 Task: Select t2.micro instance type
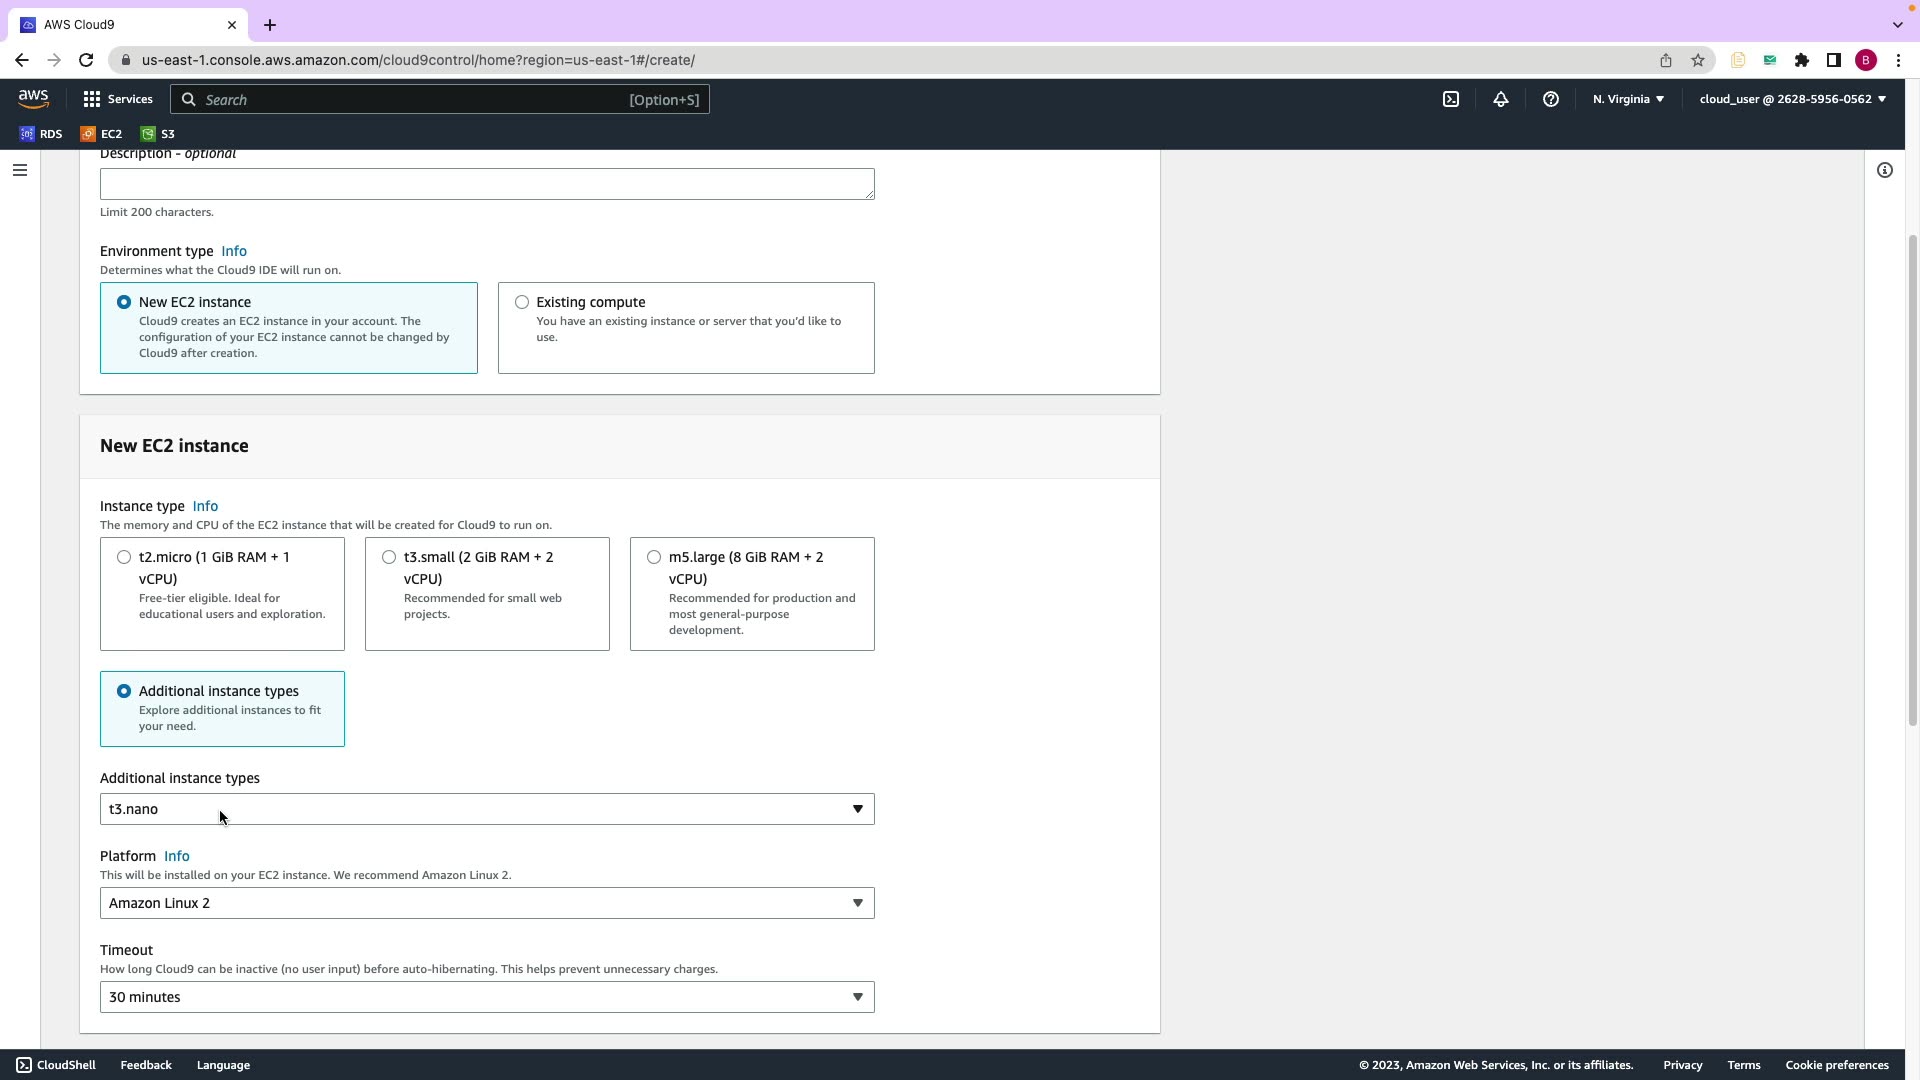point(124,557)
